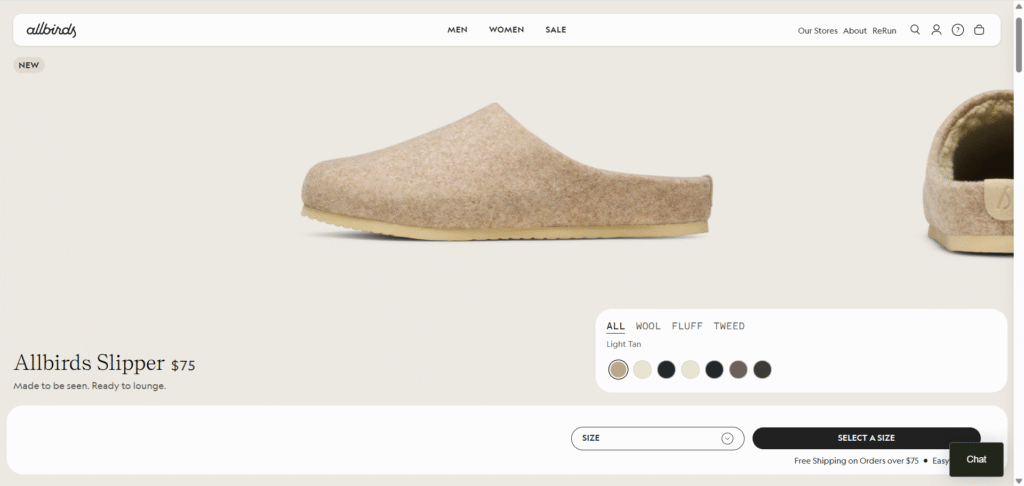
Task: Open the Women navigation menu
Action: pyautogui.click(x=506, y=30)
